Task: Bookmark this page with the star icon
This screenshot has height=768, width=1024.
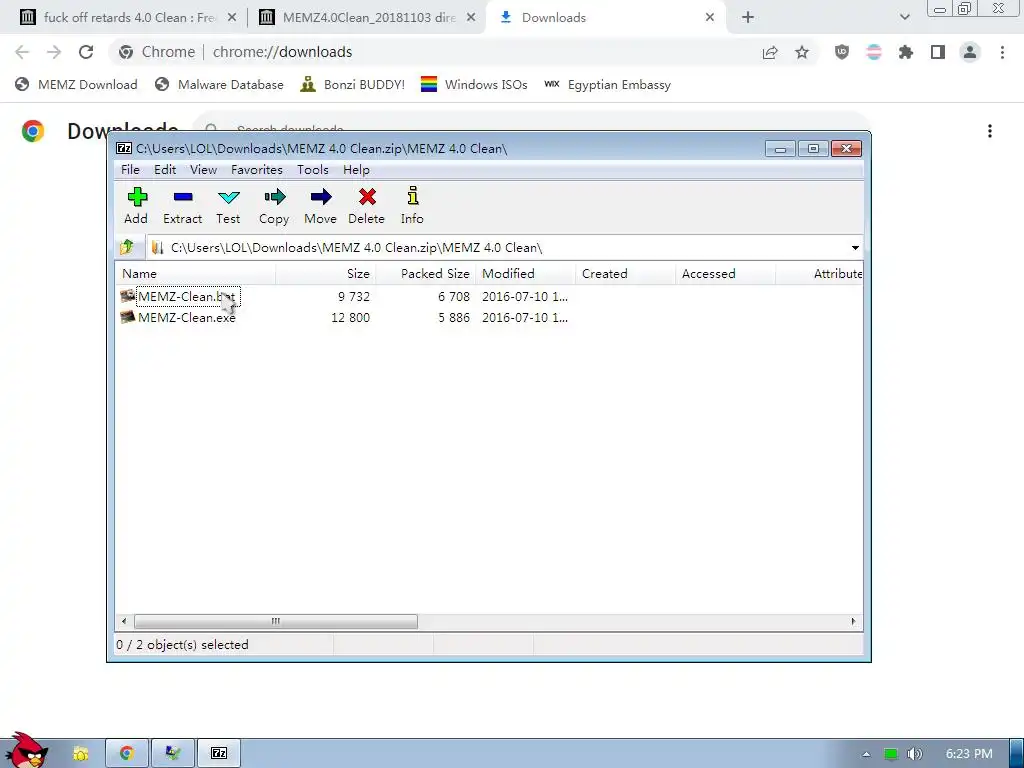Action: tap(802, 52)
